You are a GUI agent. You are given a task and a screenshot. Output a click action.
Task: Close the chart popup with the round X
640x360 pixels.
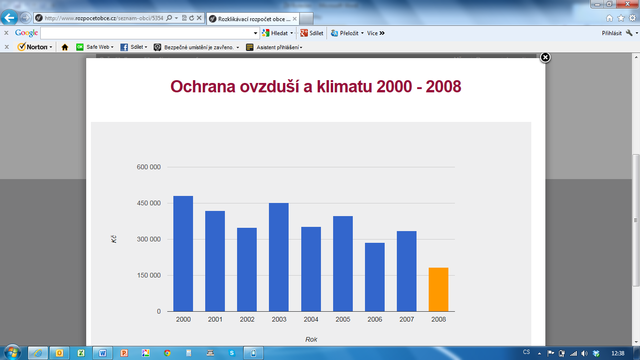point(545,58)
